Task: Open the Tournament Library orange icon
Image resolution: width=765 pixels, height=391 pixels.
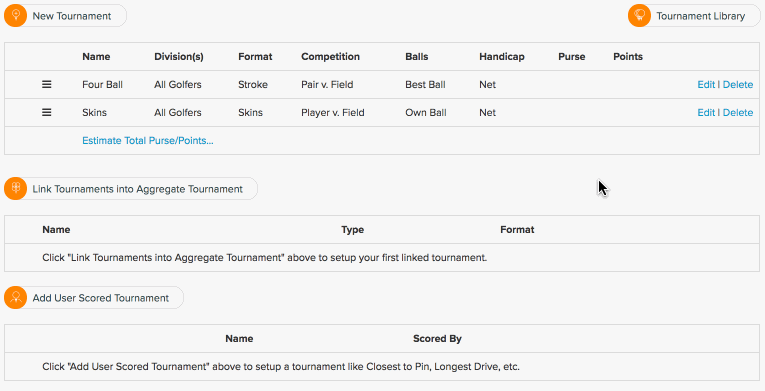Action: click(640, 16)
